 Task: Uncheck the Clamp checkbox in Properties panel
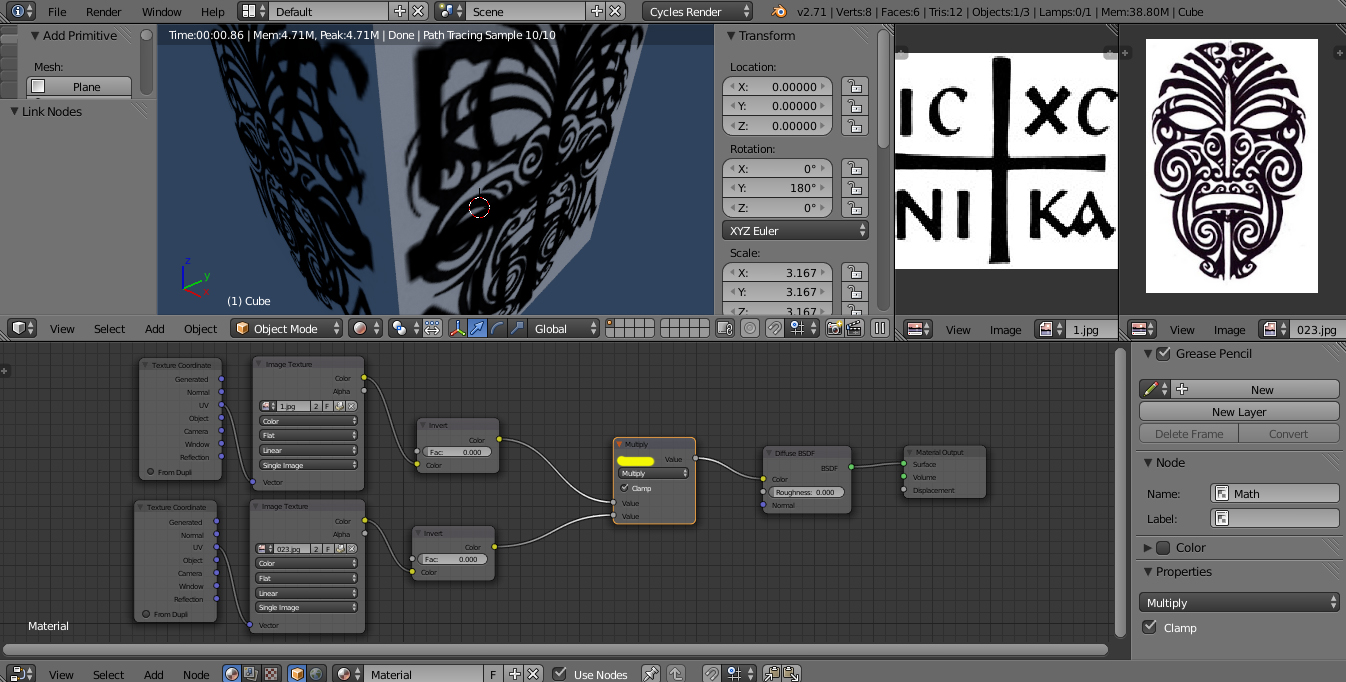click(1150, 627)
